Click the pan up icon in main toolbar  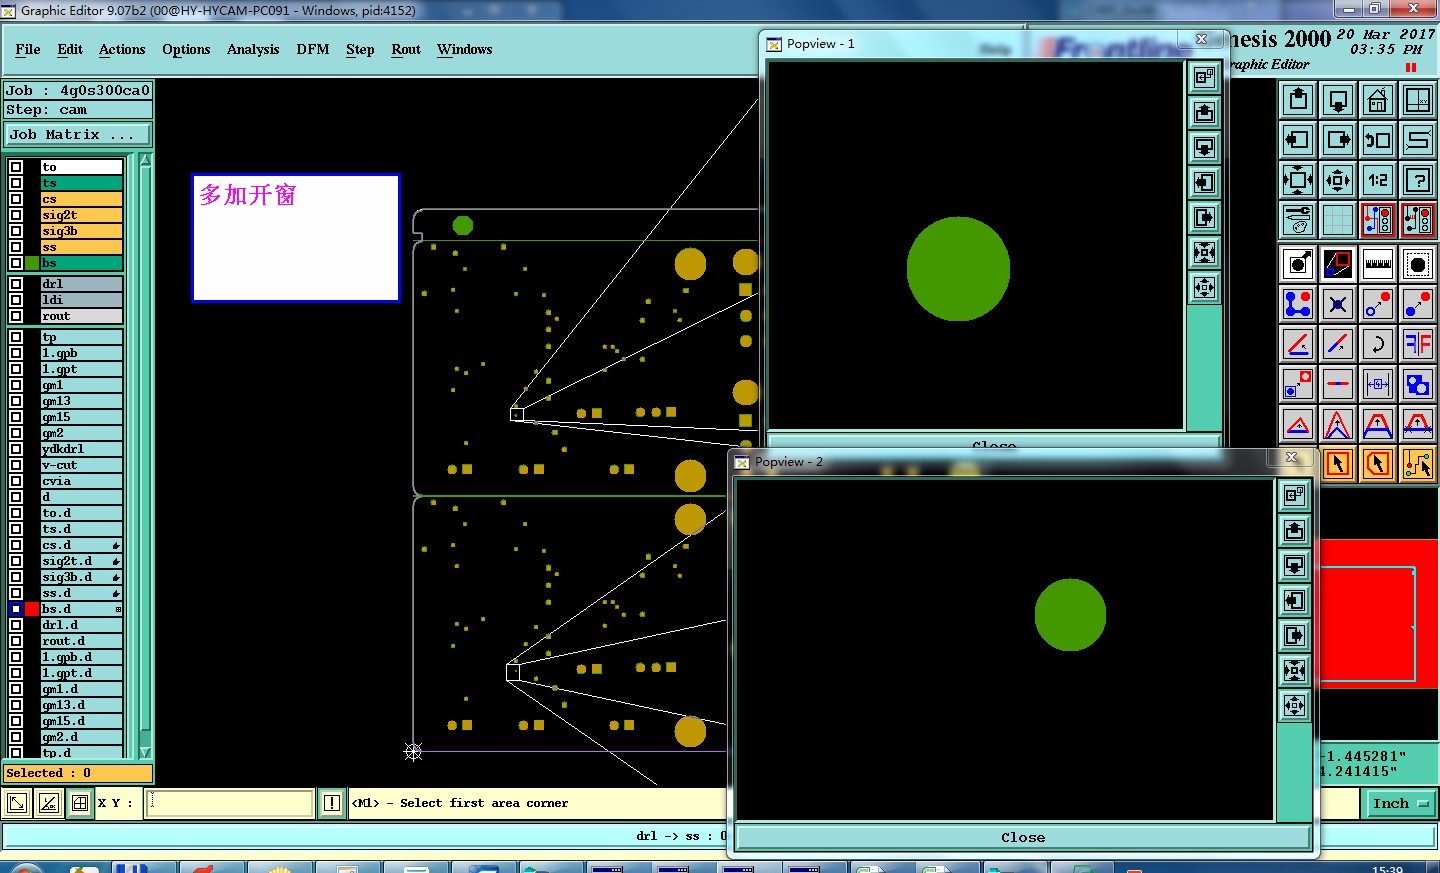click(x=1298, y=100)
